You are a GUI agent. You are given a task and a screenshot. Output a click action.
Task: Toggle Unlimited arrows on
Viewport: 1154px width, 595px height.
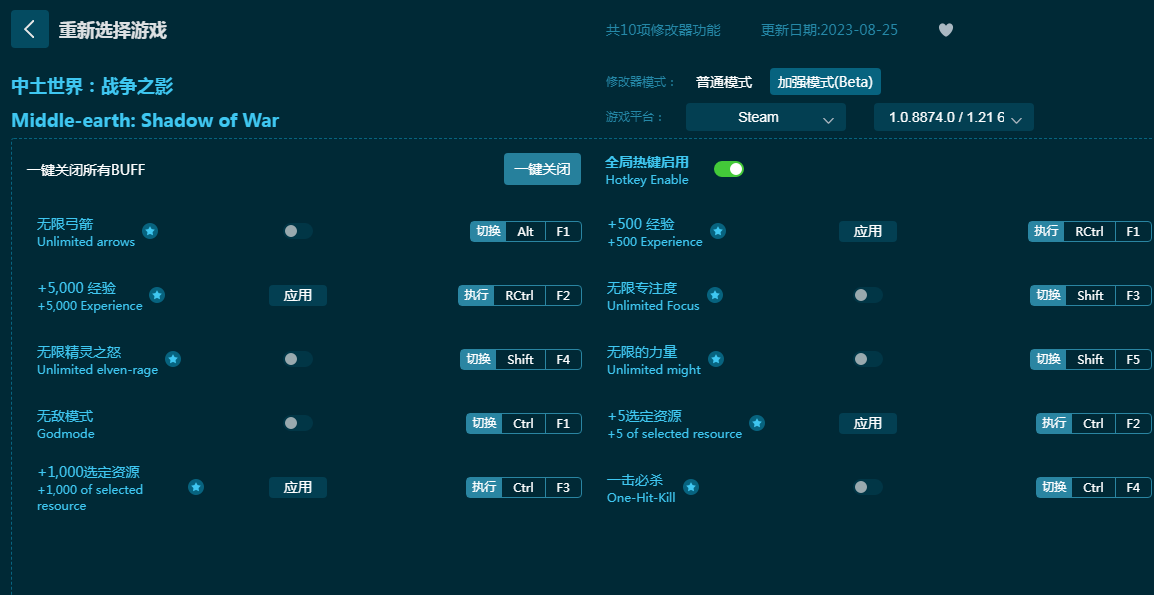point(298,231)
